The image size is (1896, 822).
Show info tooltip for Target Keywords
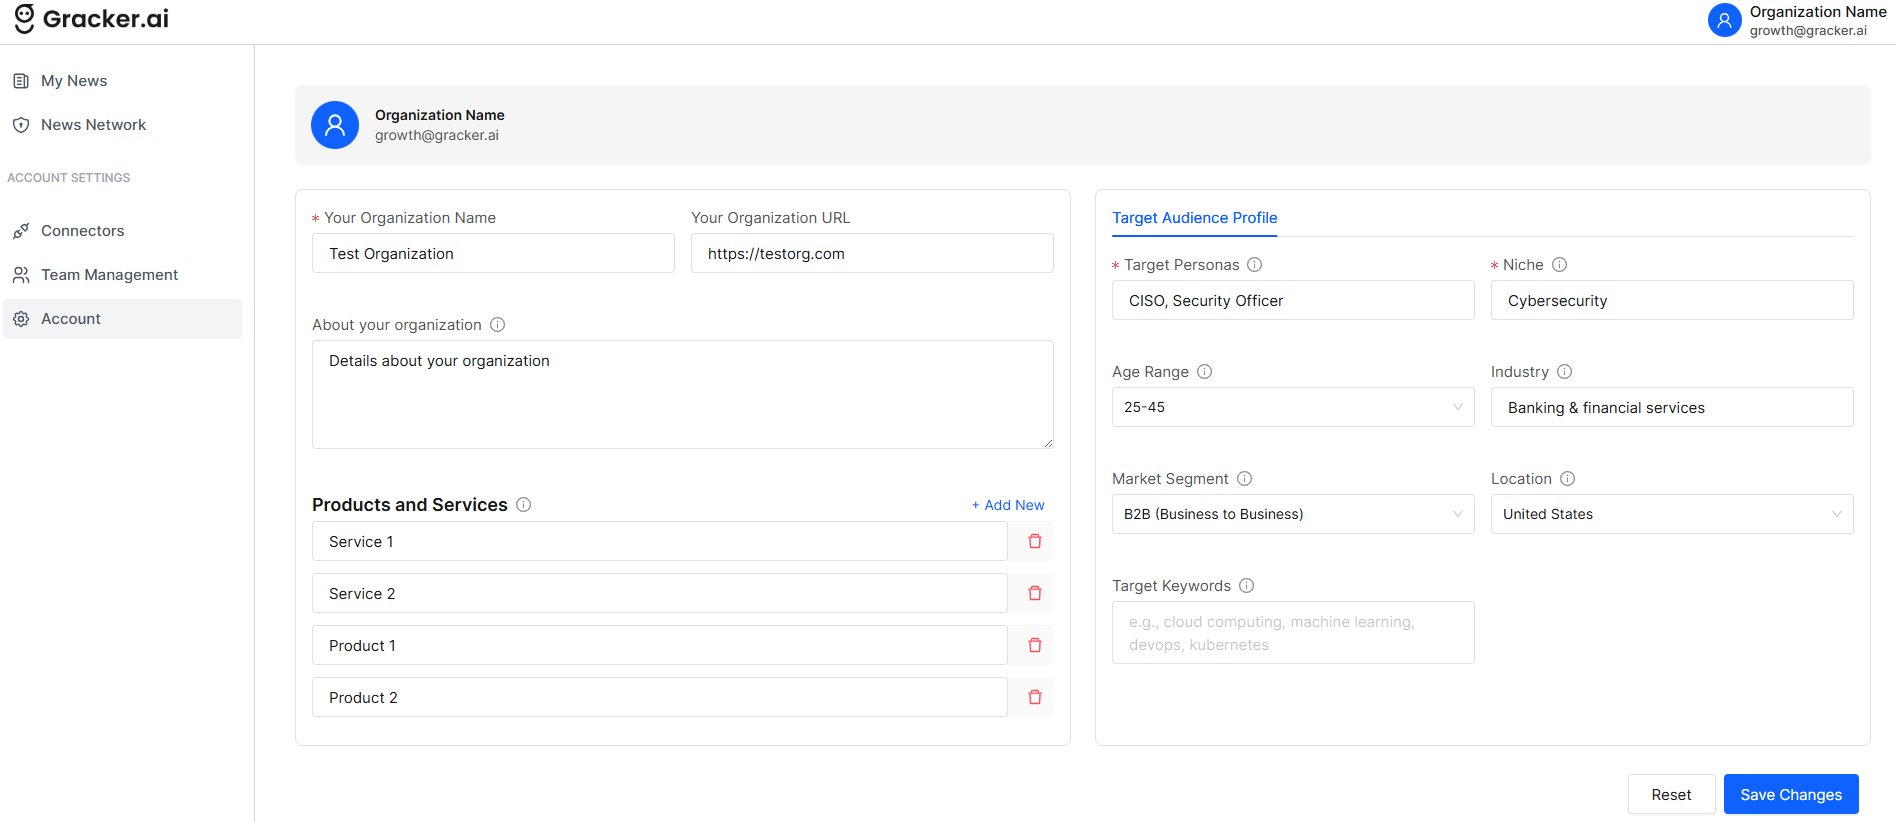tap(1247, 586)
